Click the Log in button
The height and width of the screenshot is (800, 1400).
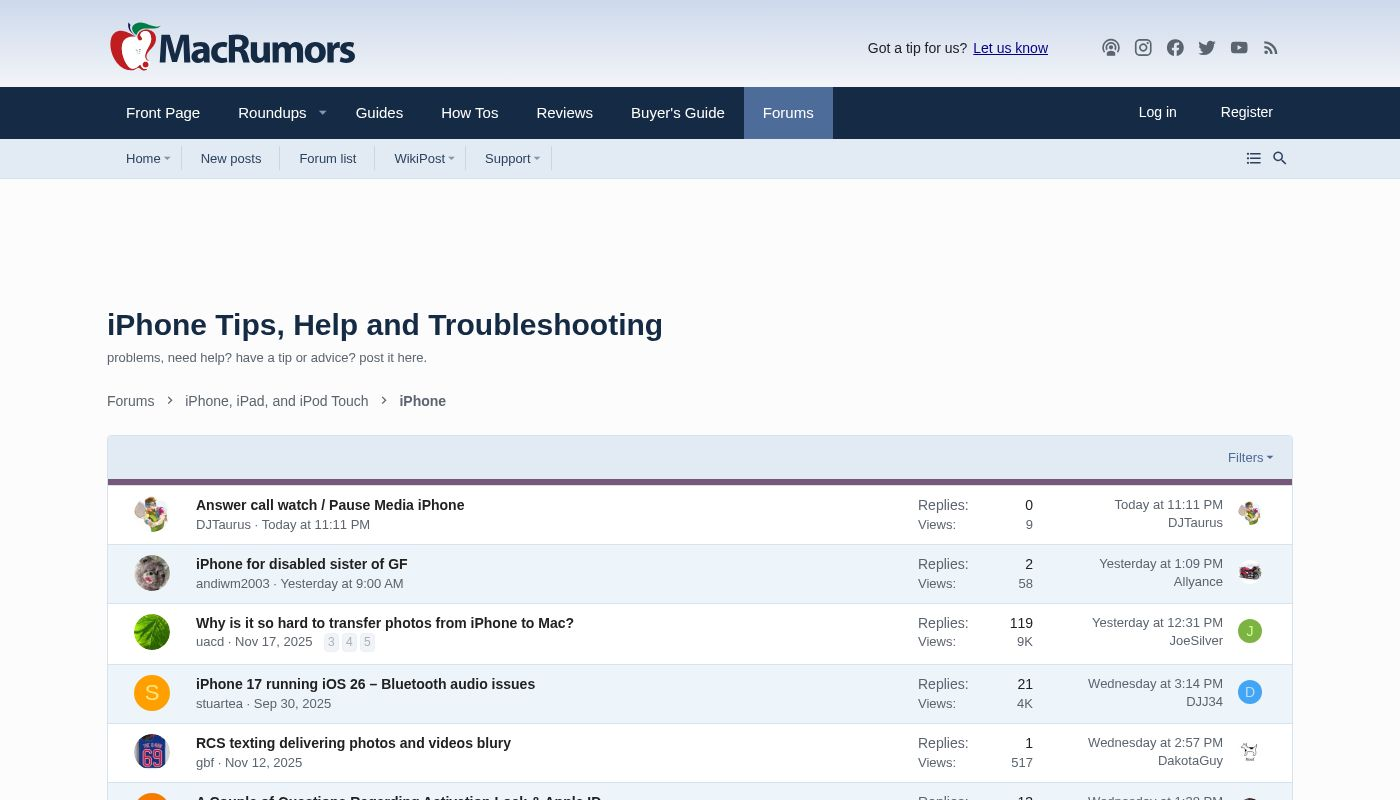[x=1157, y=112]
